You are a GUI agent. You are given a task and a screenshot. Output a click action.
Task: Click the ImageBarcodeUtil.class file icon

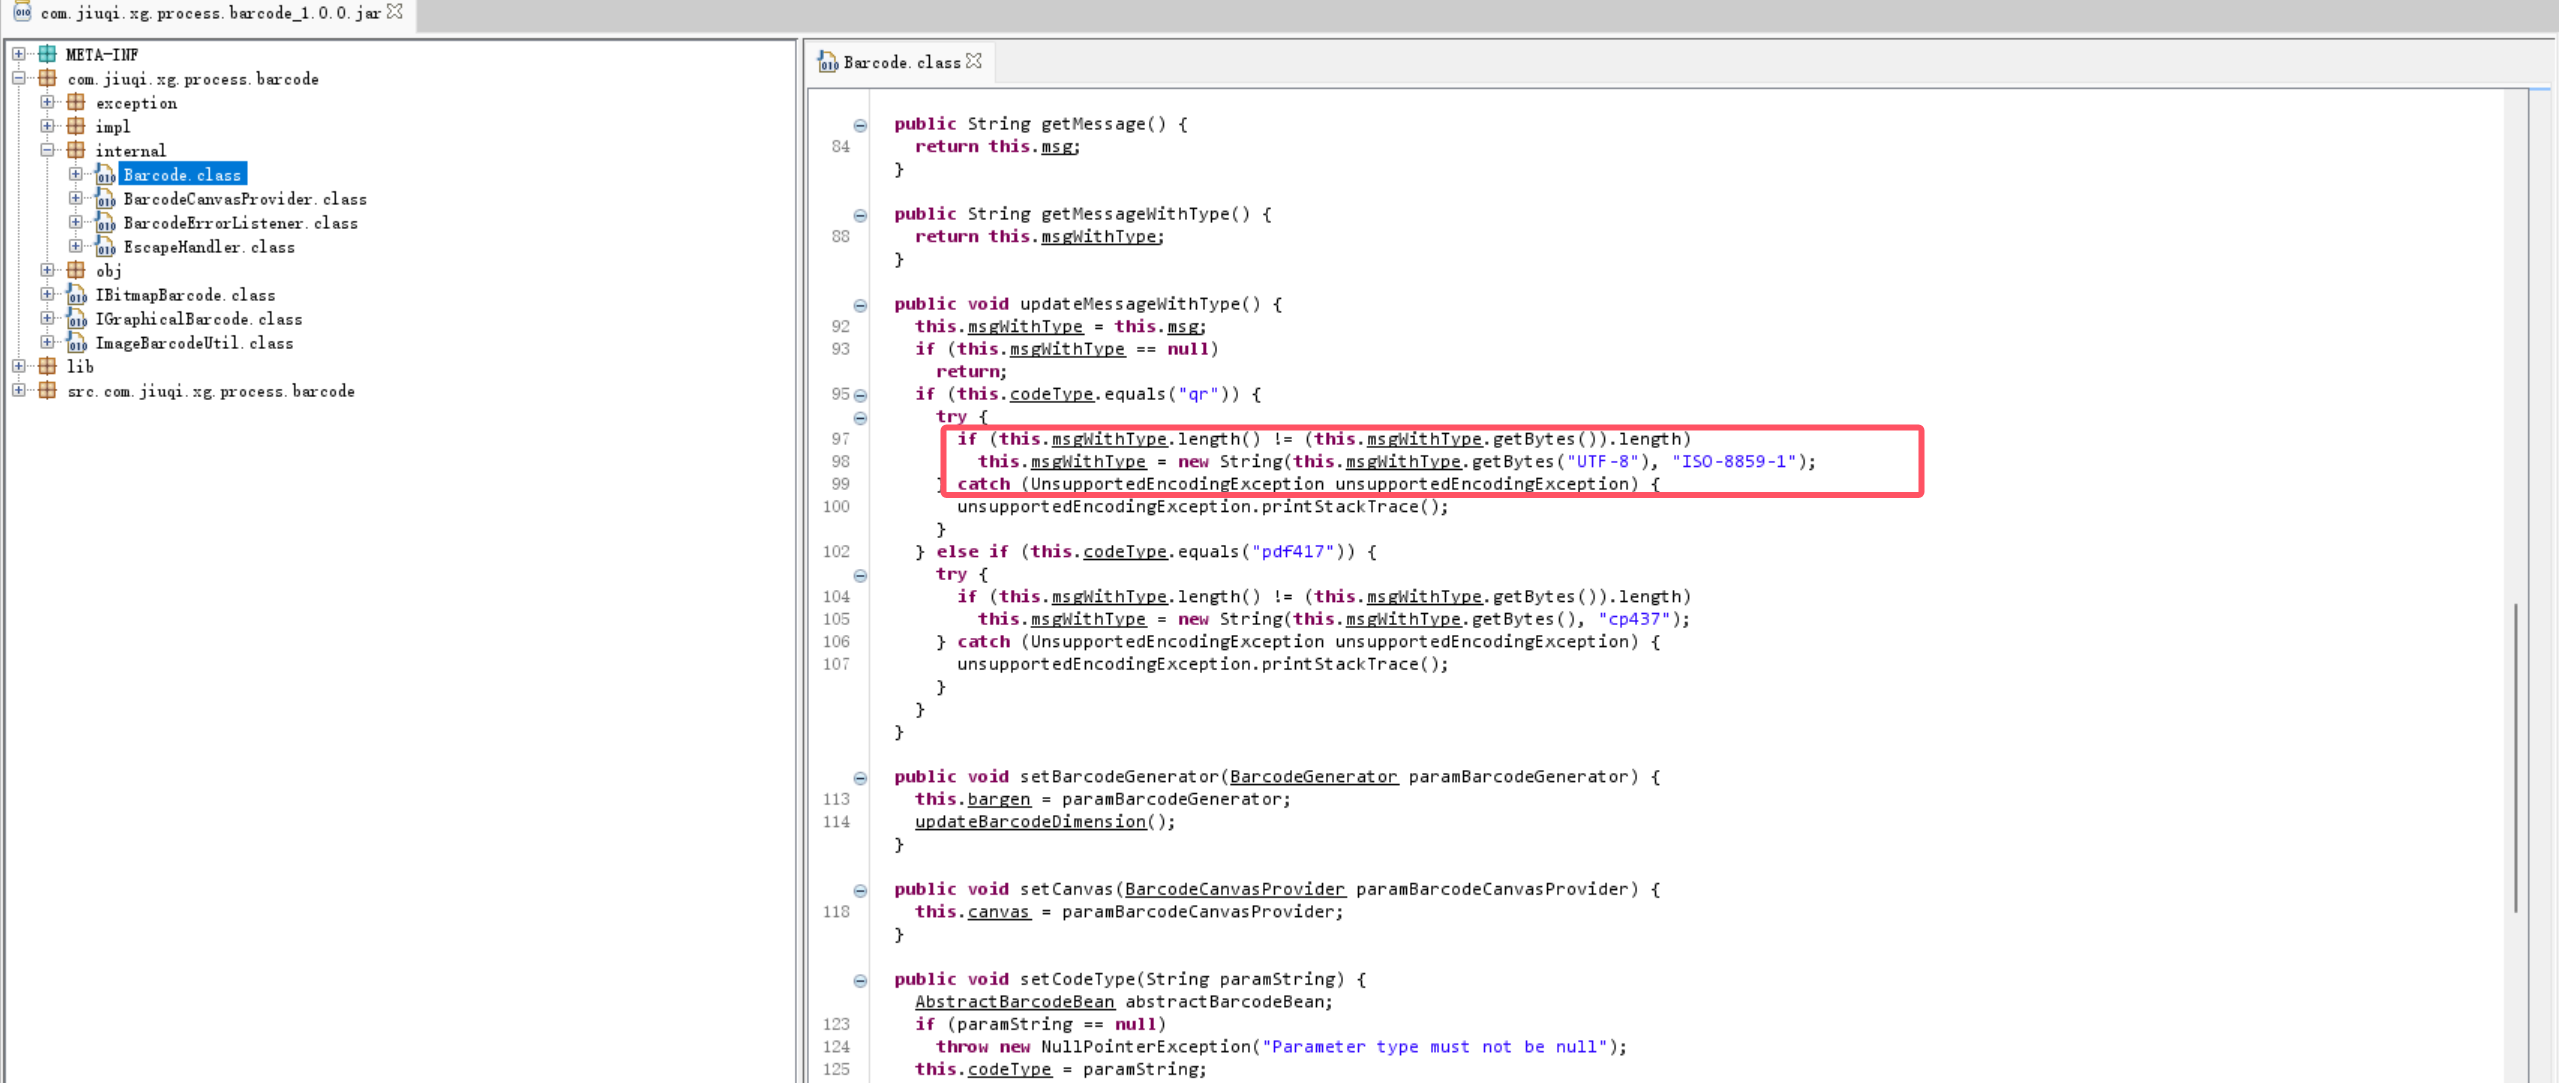click(77, 342)
